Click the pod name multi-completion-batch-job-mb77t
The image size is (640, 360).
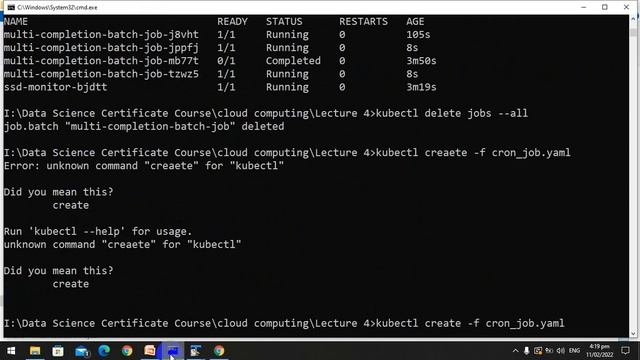[x=101, y=61]
